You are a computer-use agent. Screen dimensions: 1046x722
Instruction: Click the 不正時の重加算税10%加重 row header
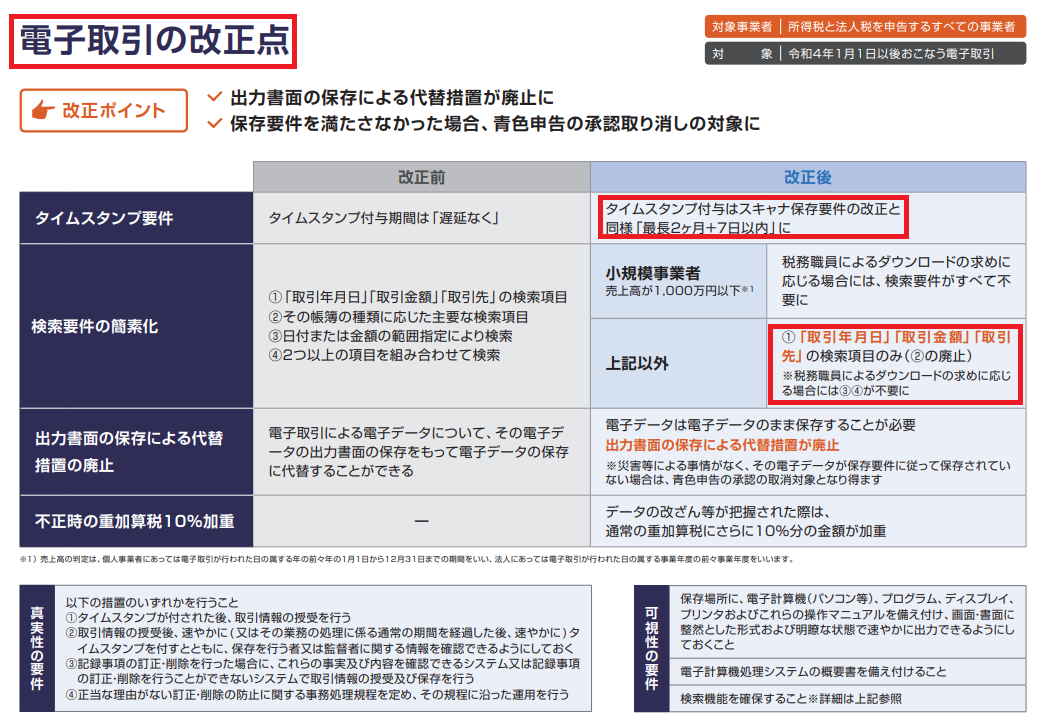pos(135,521)
